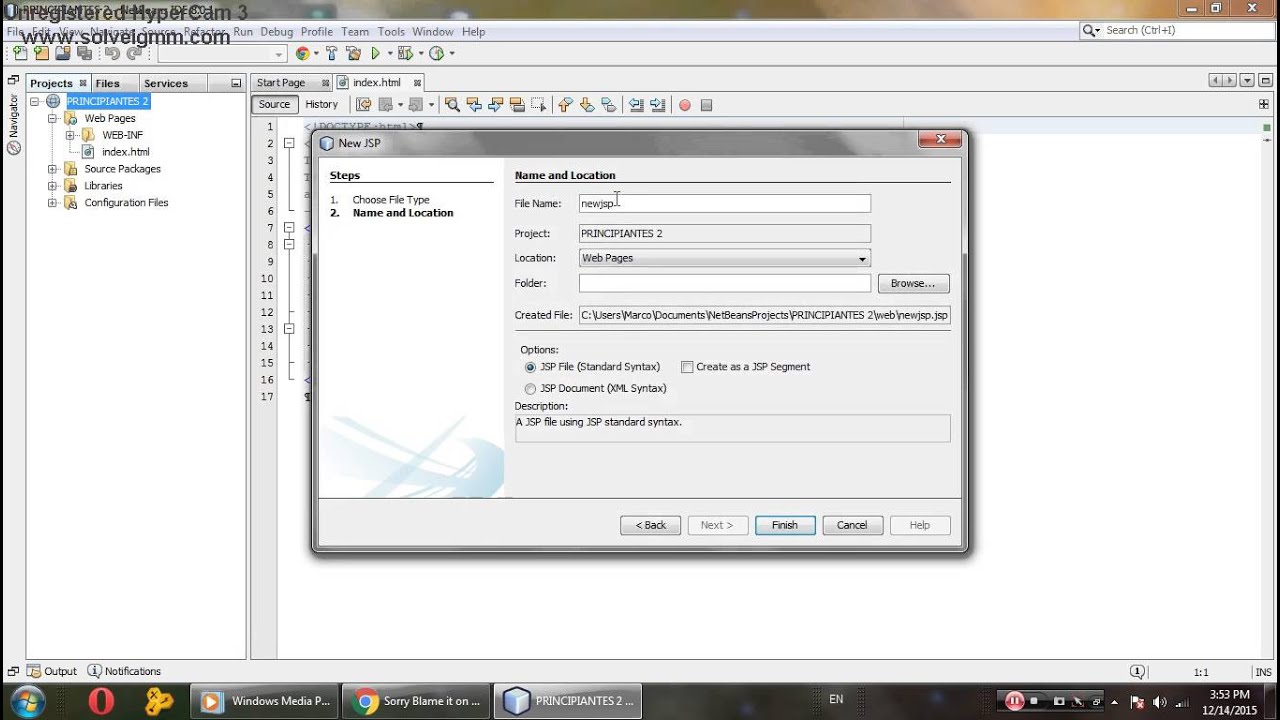Viewport: 1280px width, 720px height.
Task: Click the Clean and Build icon
Action: pyautogui.click(x=353, y=53)
